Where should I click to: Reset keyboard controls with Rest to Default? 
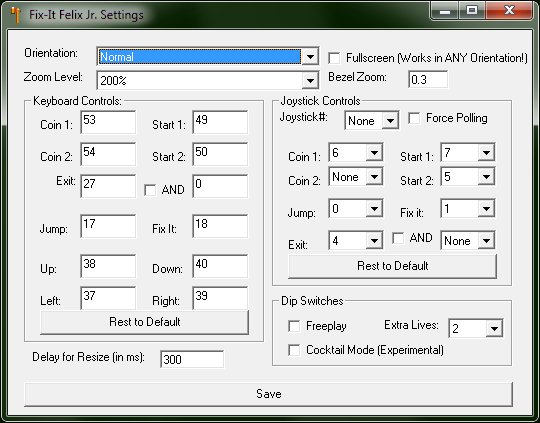(x=145, y=322)
